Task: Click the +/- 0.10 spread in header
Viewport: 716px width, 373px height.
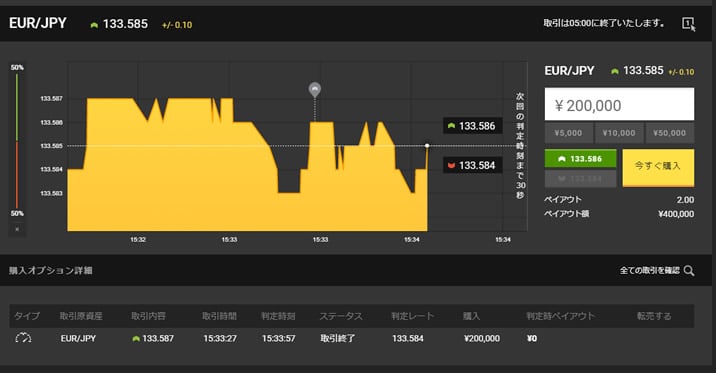Action: pyautogui.click(x=177, y=25)
